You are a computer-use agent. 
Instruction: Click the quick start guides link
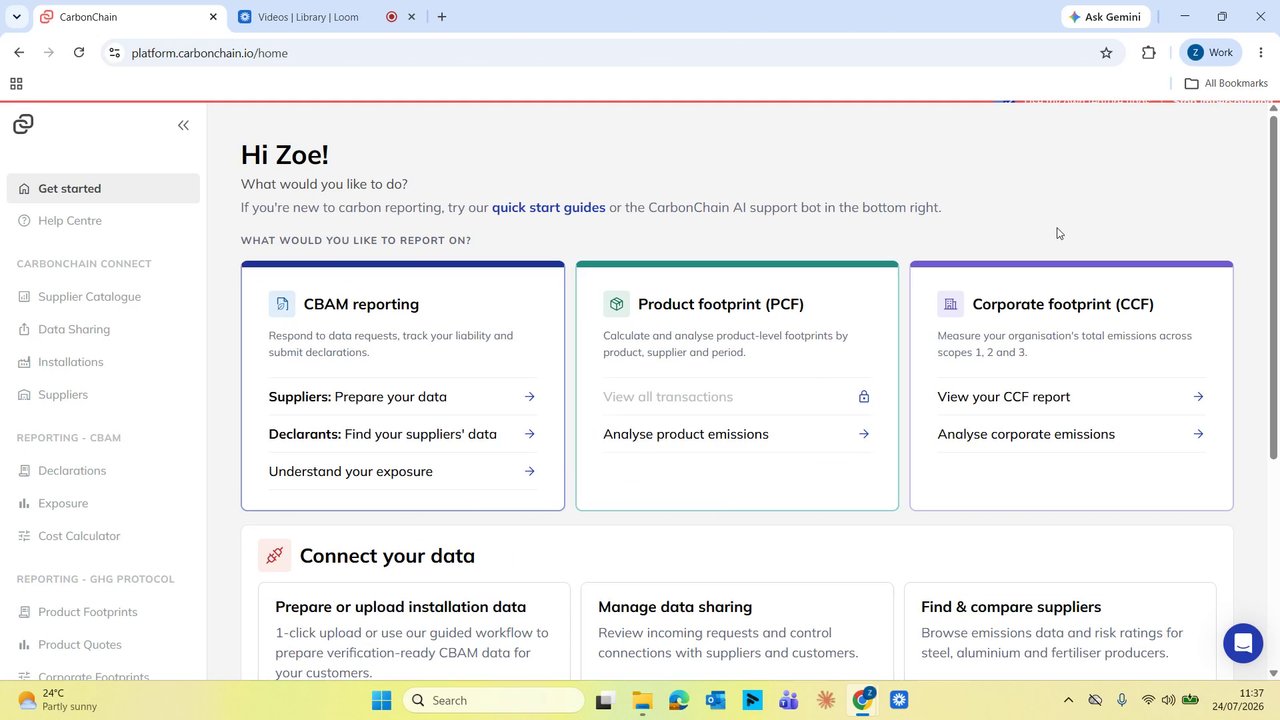[548, 208]
